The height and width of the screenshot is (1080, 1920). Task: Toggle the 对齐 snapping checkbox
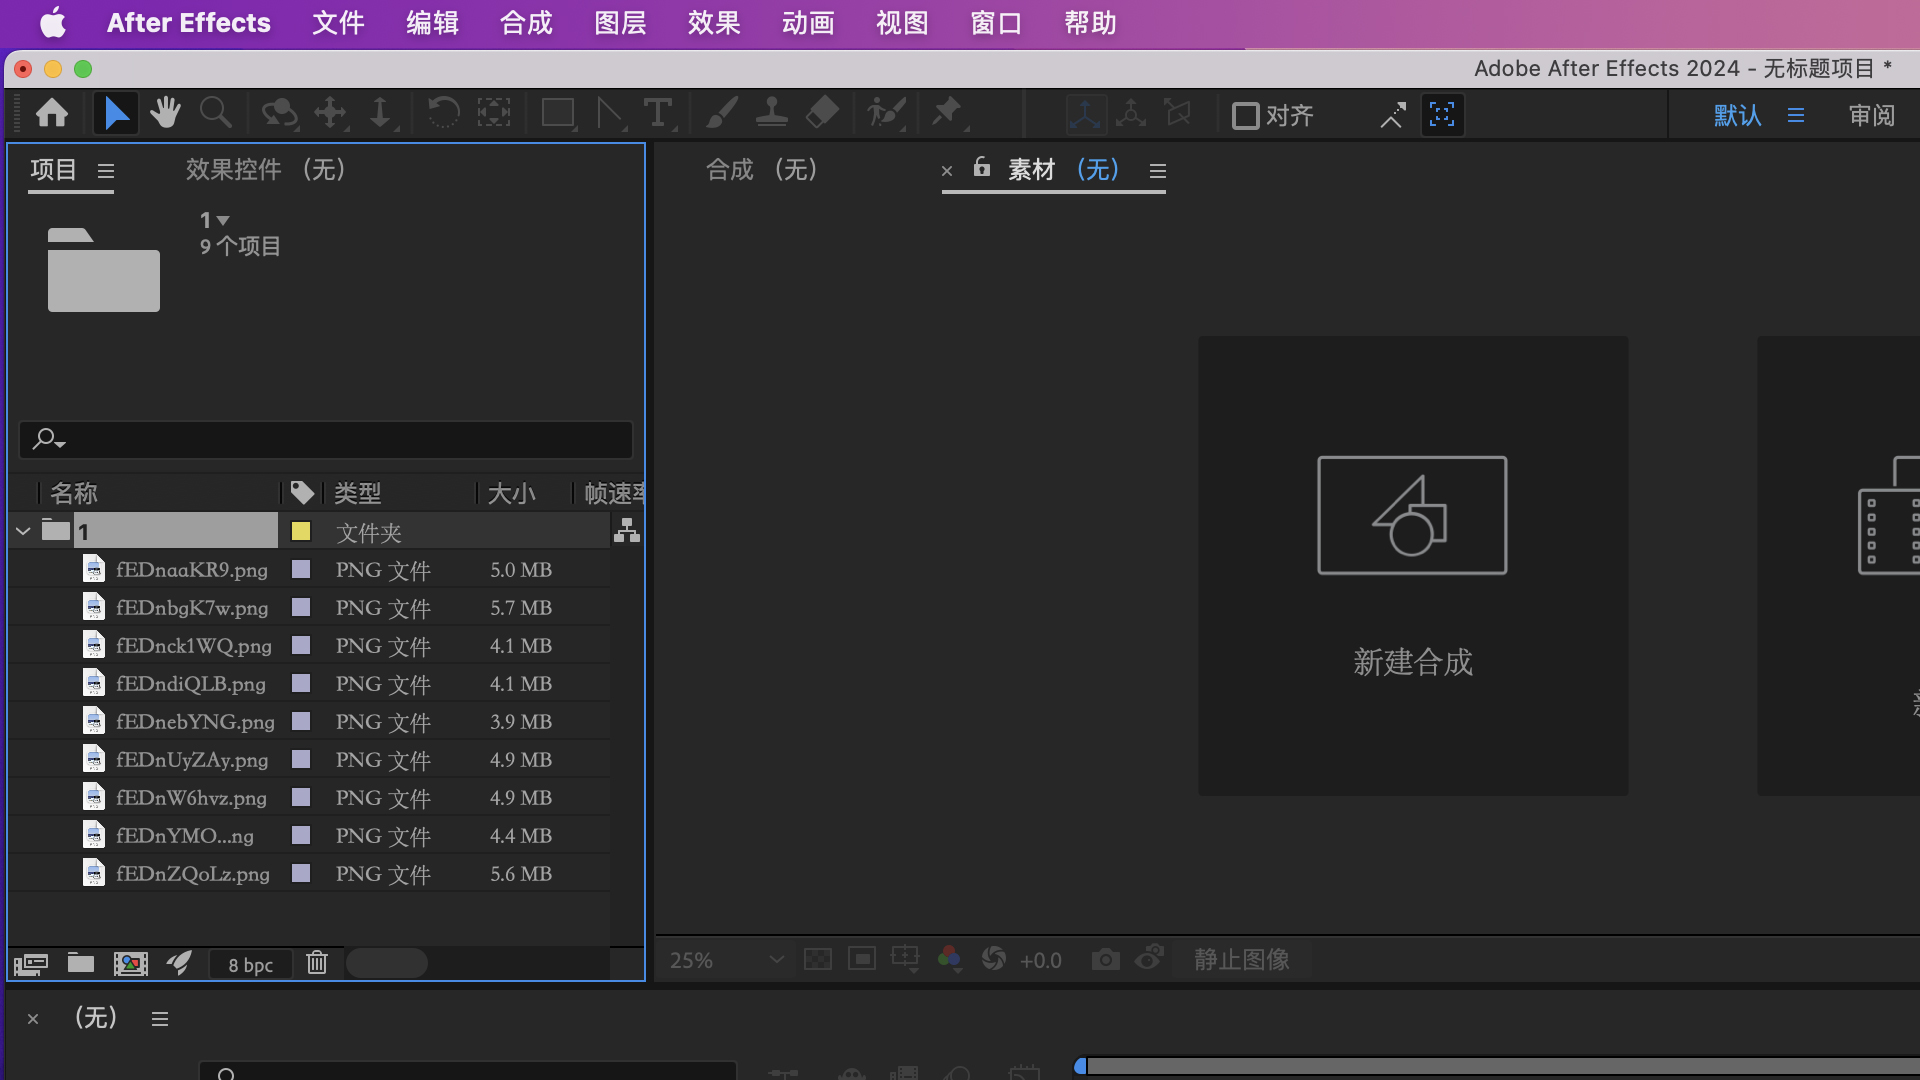coord(1244,115)
